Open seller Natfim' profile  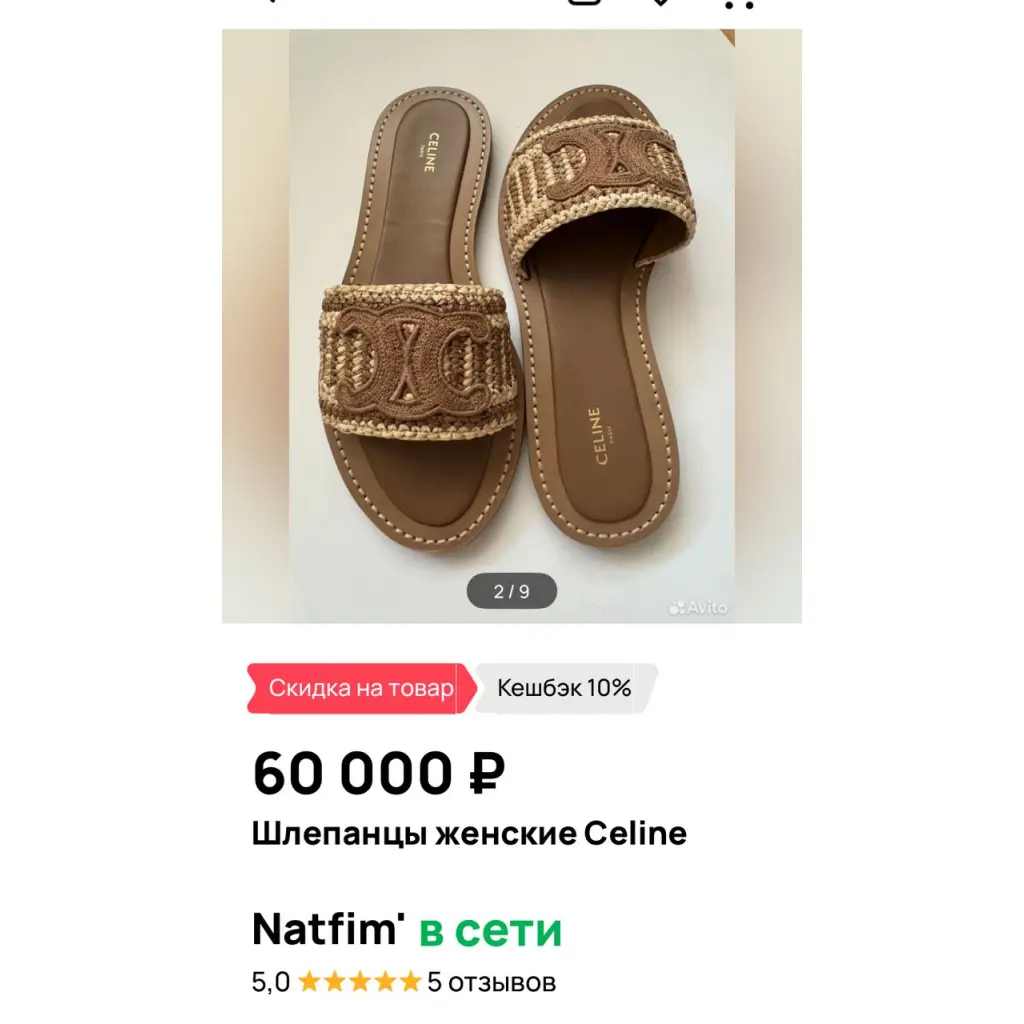click(x=328, y=929)
